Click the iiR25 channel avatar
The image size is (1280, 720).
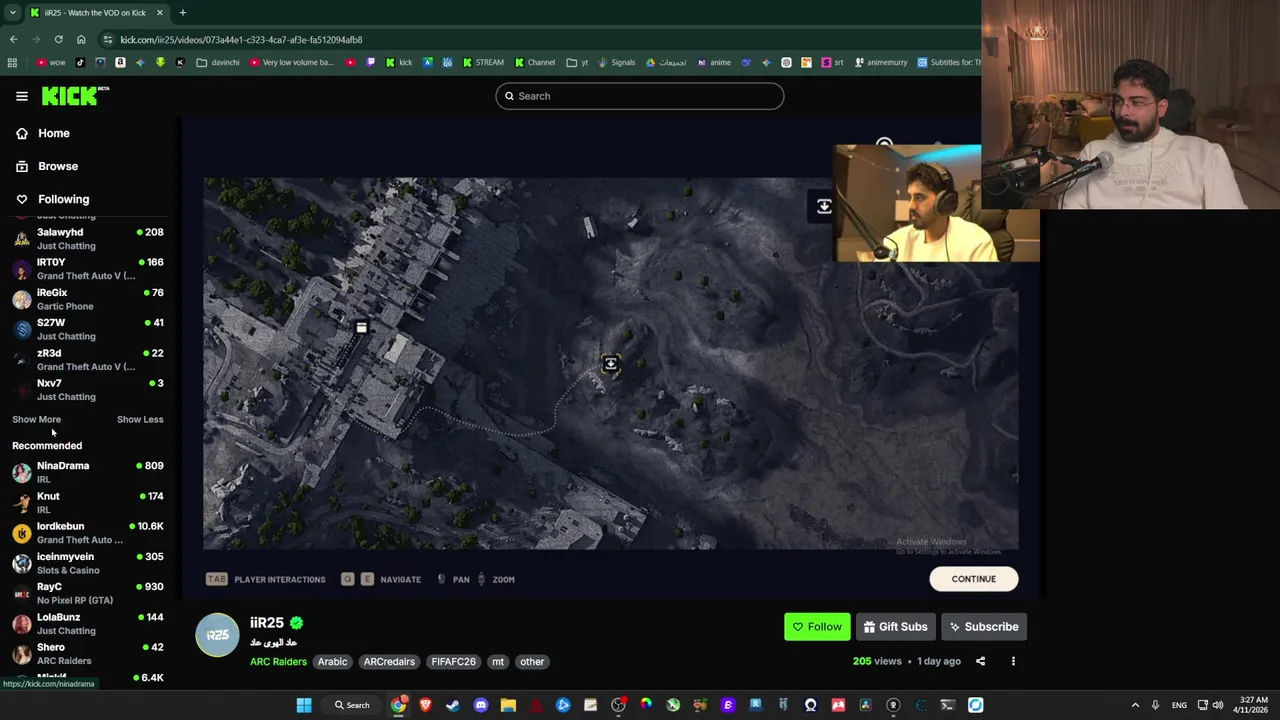[x=217, y=635]
